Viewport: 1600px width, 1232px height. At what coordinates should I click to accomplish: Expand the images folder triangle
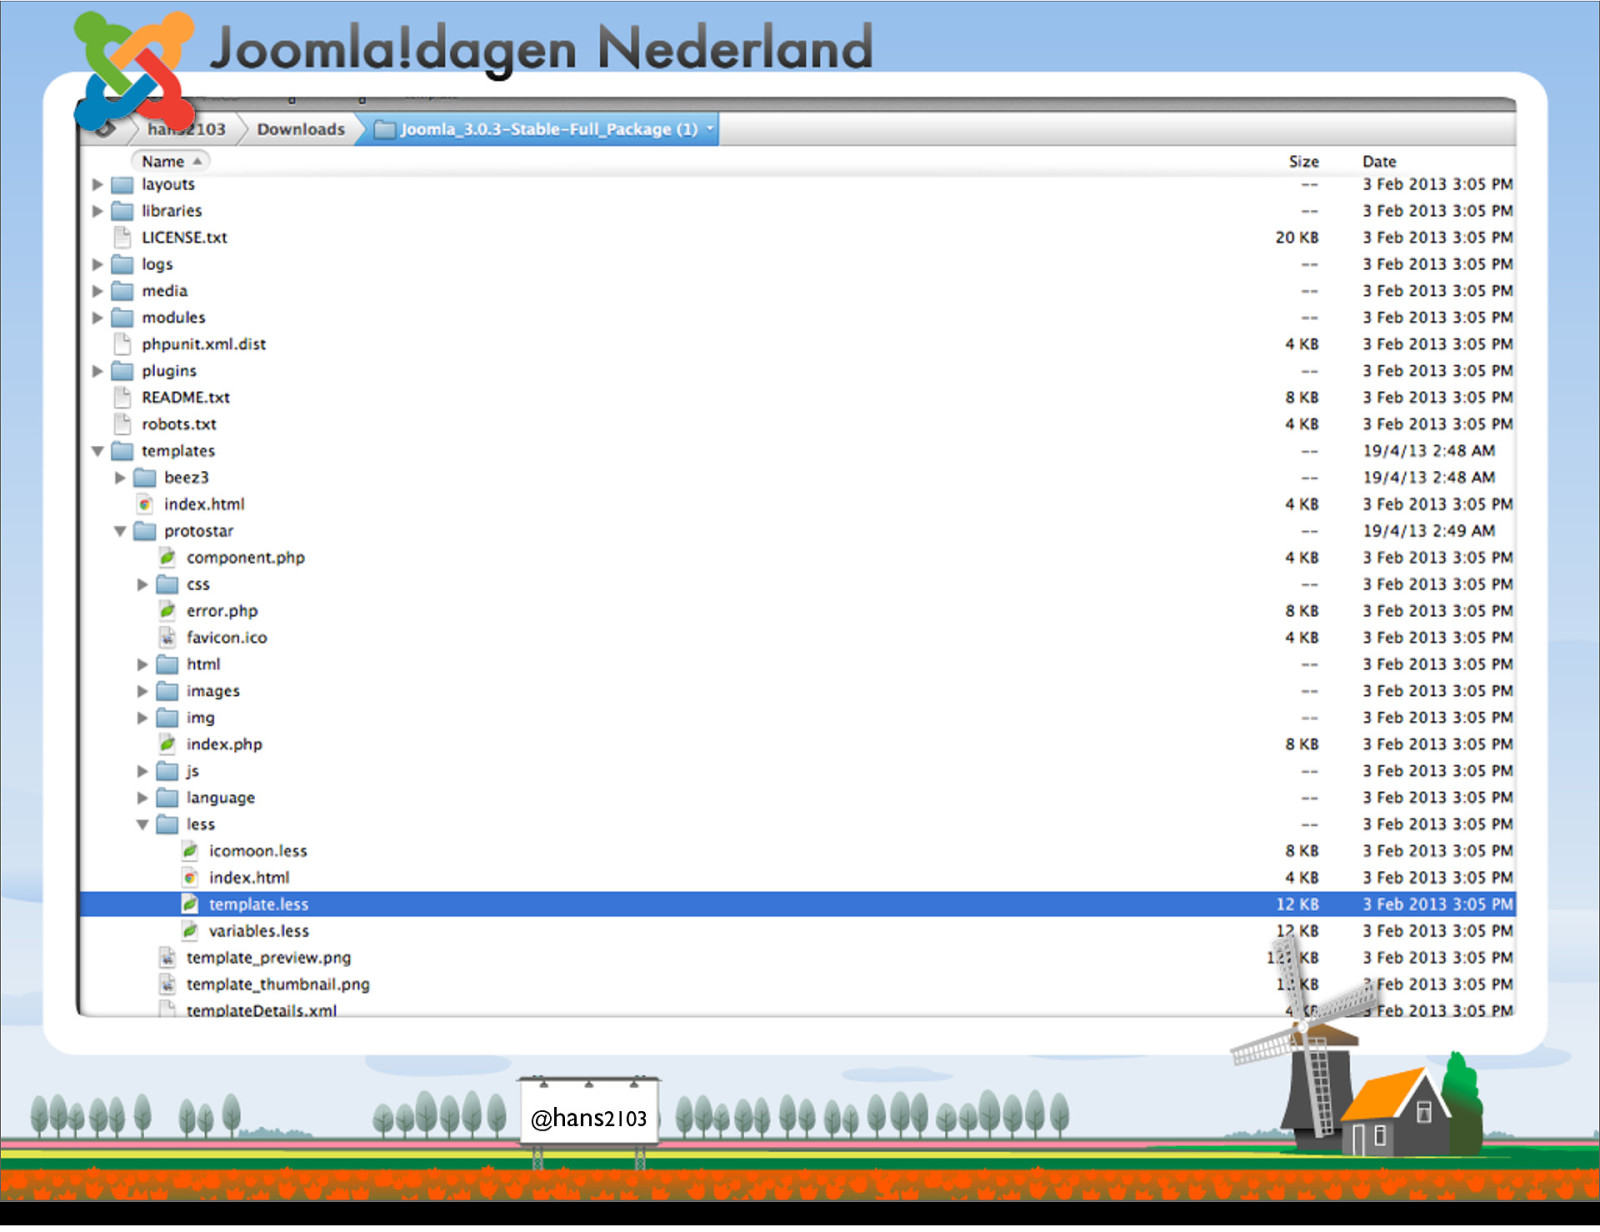point(142,691)
